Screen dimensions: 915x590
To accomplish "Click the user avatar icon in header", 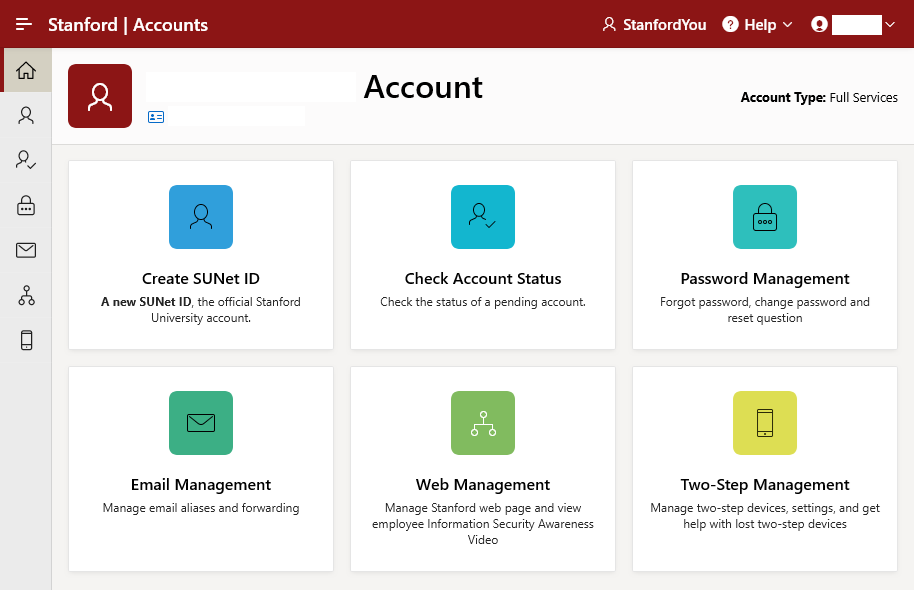I will pyautogui.click(x=819, y=25).
